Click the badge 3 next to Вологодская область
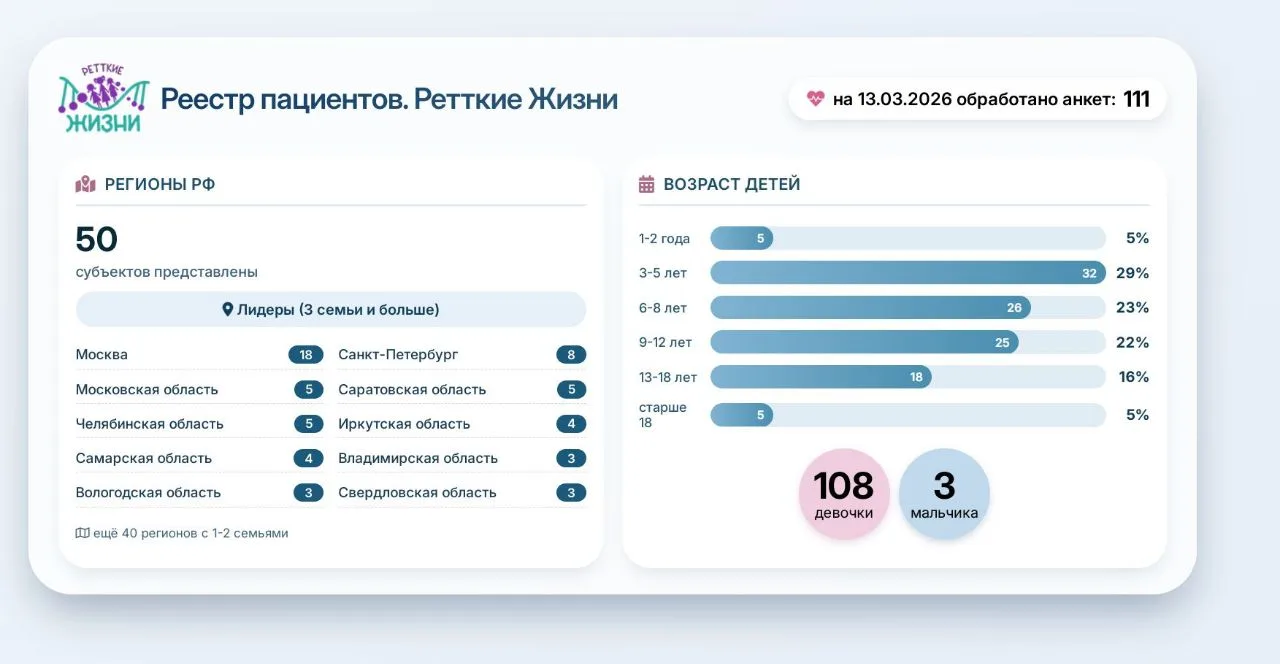 pyautogui.click(x=309, y=493)
